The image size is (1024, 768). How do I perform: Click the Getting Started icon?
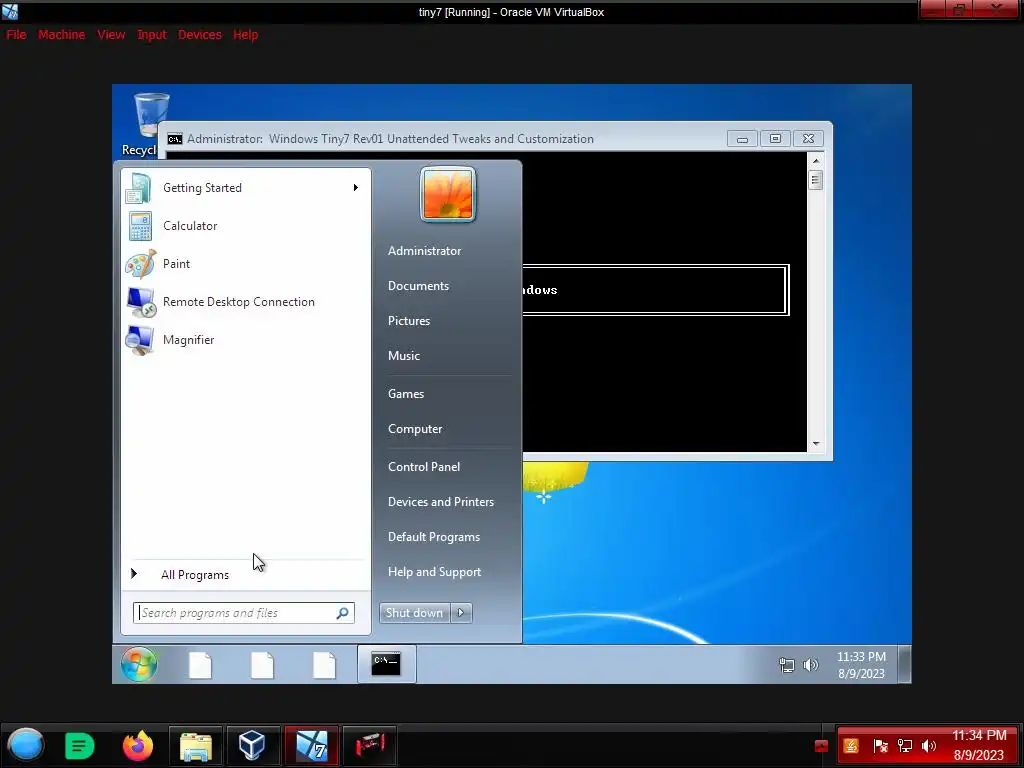coord(139,188)
